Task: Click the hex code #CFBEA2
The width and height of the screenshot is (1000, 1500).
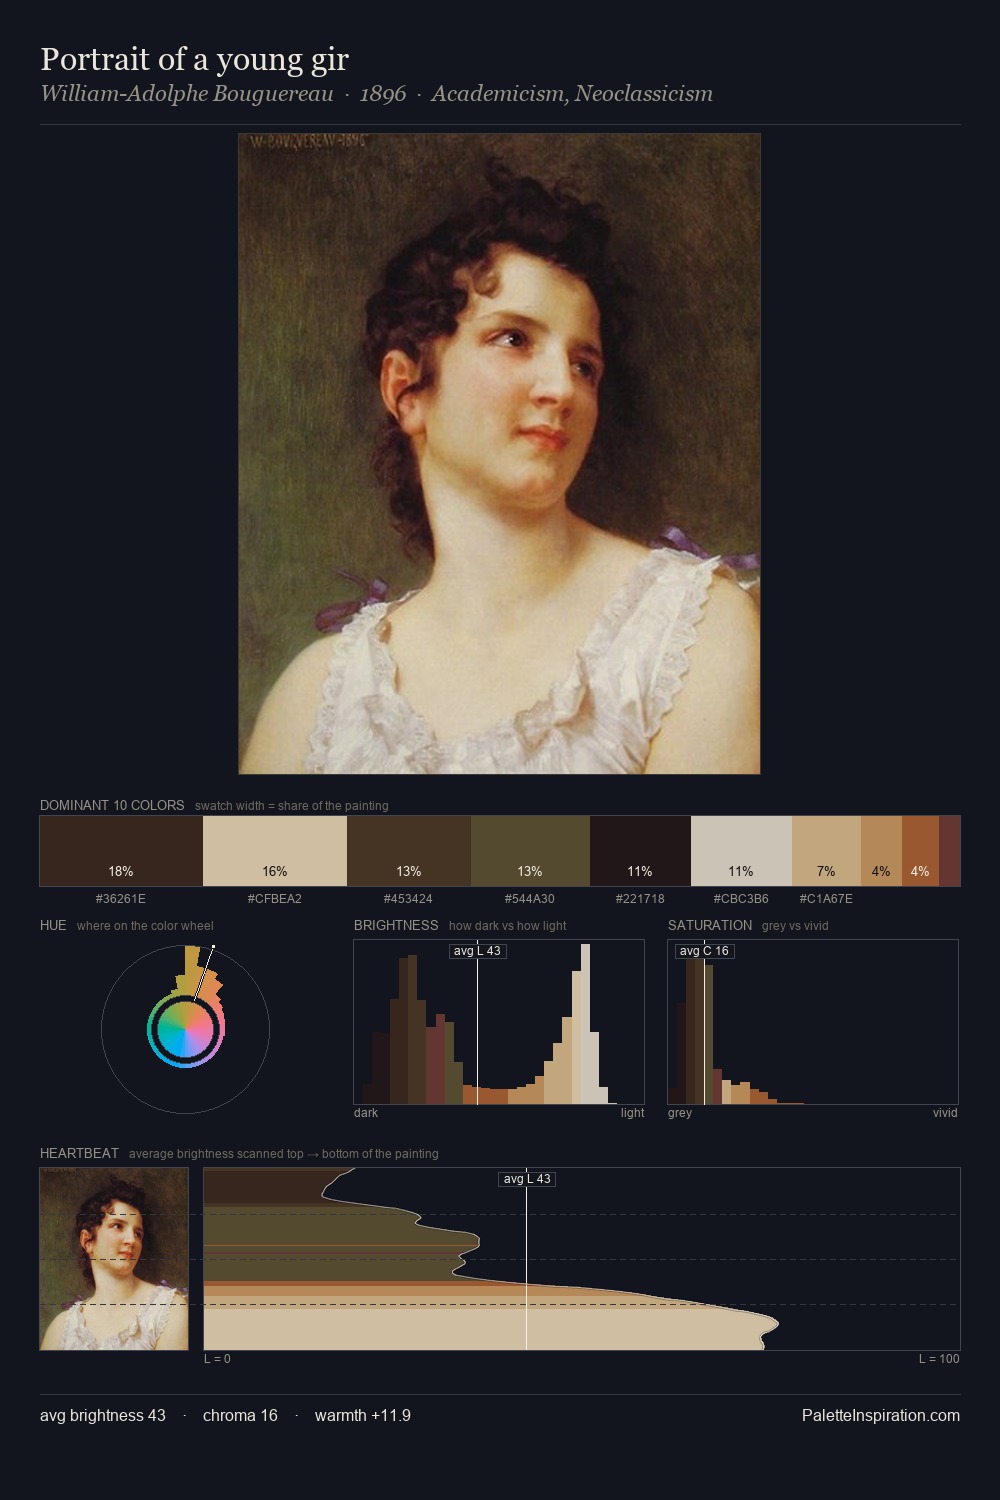Action: click(x=275, y=899)
